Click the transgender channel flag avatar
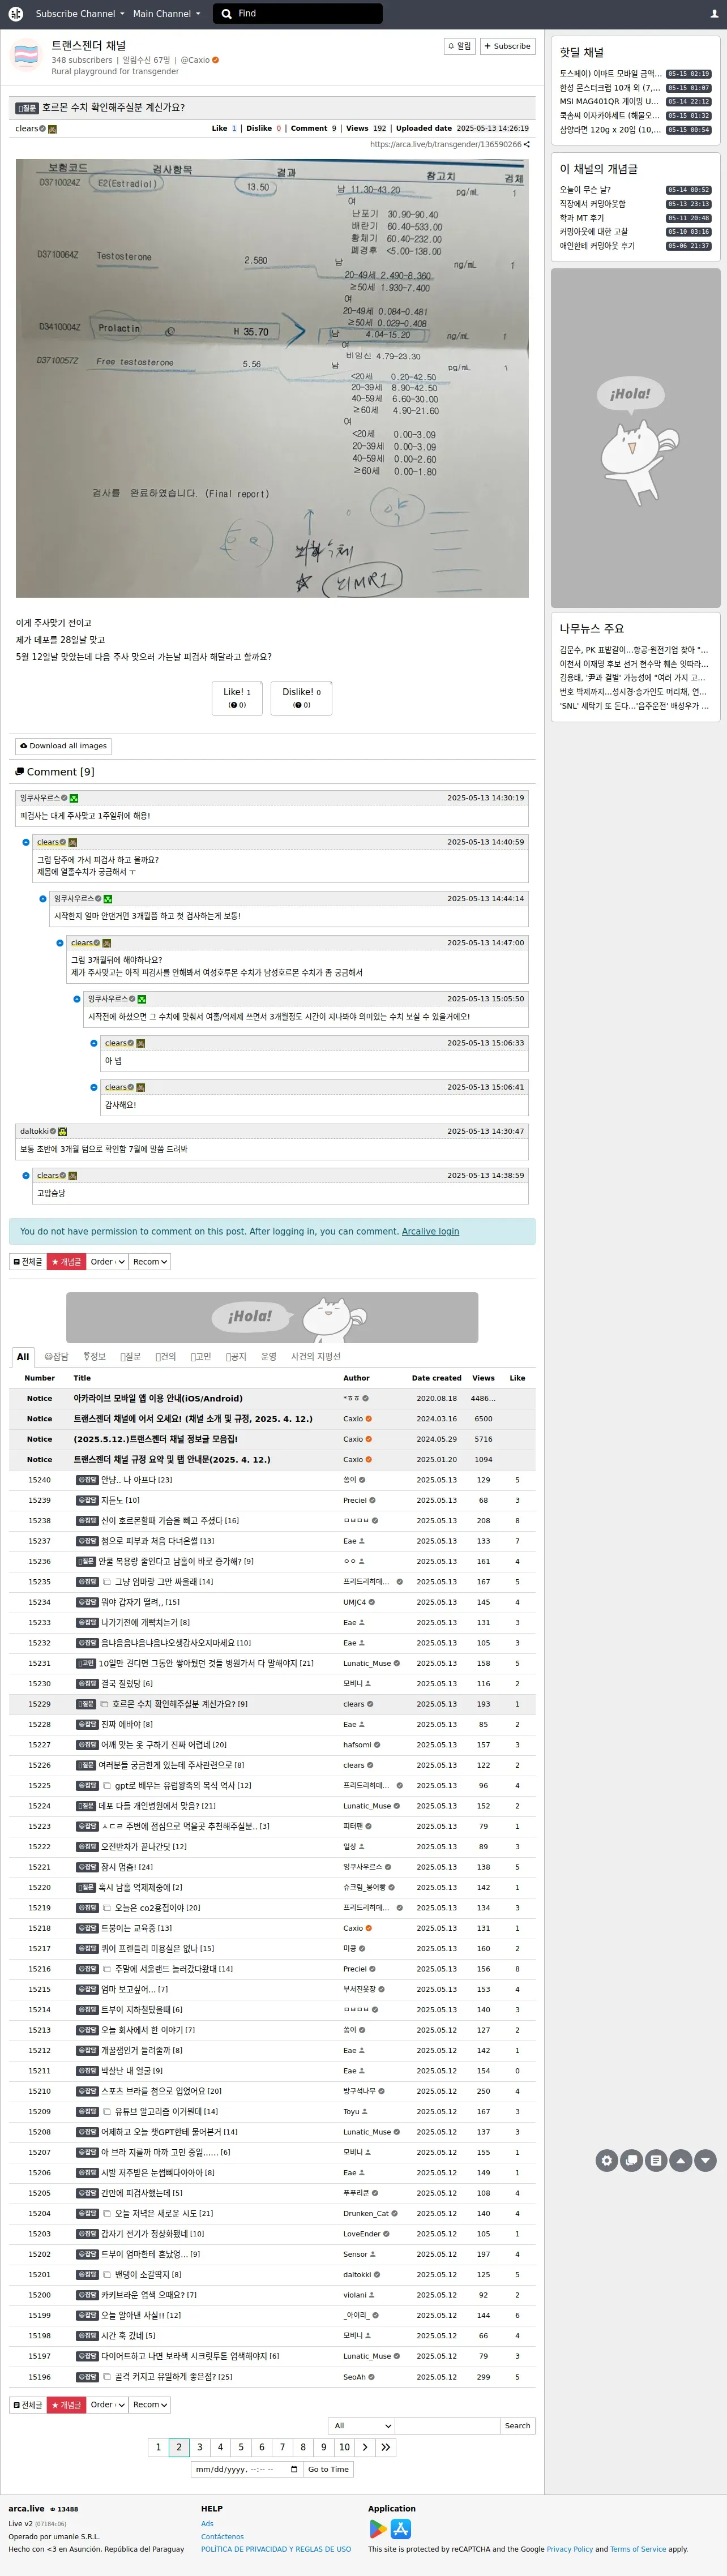727x2576 pixels. tap(27, 55)
